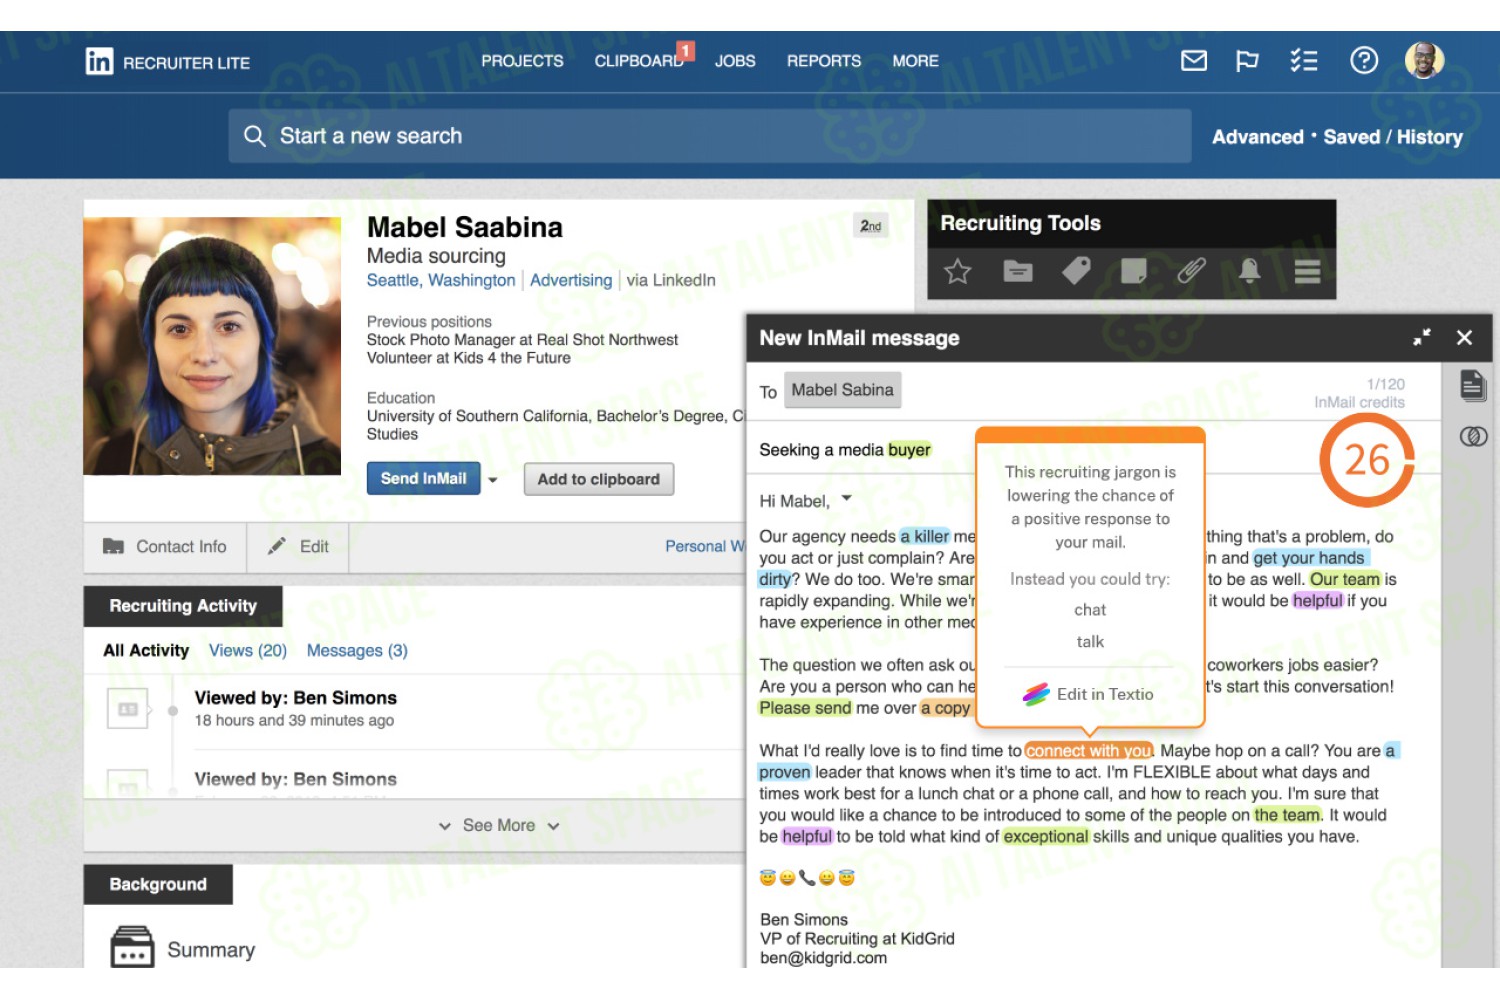Select the Messages (3) tab

[x=357, y=650]
